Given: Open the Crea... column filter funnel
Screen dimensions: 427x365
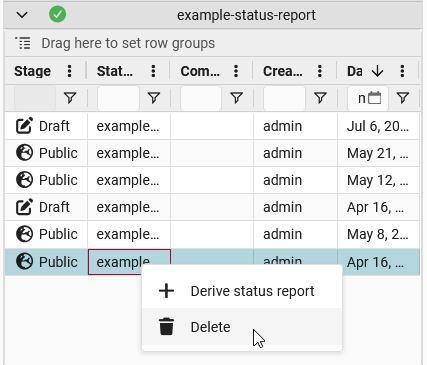Looking at the screenshot, I should tap(320, 98).
